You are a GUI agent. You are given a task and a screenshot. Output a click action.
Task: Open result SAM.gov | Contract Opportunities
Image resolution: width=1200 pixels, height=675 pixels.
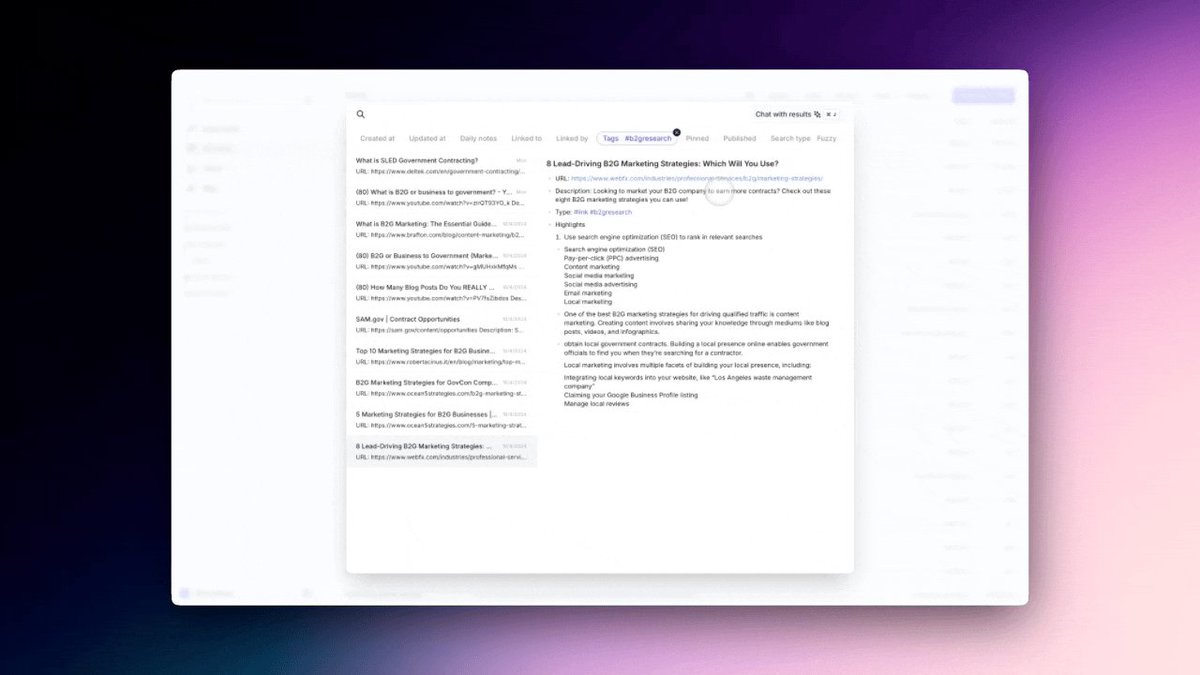click(x=441, y=324)
